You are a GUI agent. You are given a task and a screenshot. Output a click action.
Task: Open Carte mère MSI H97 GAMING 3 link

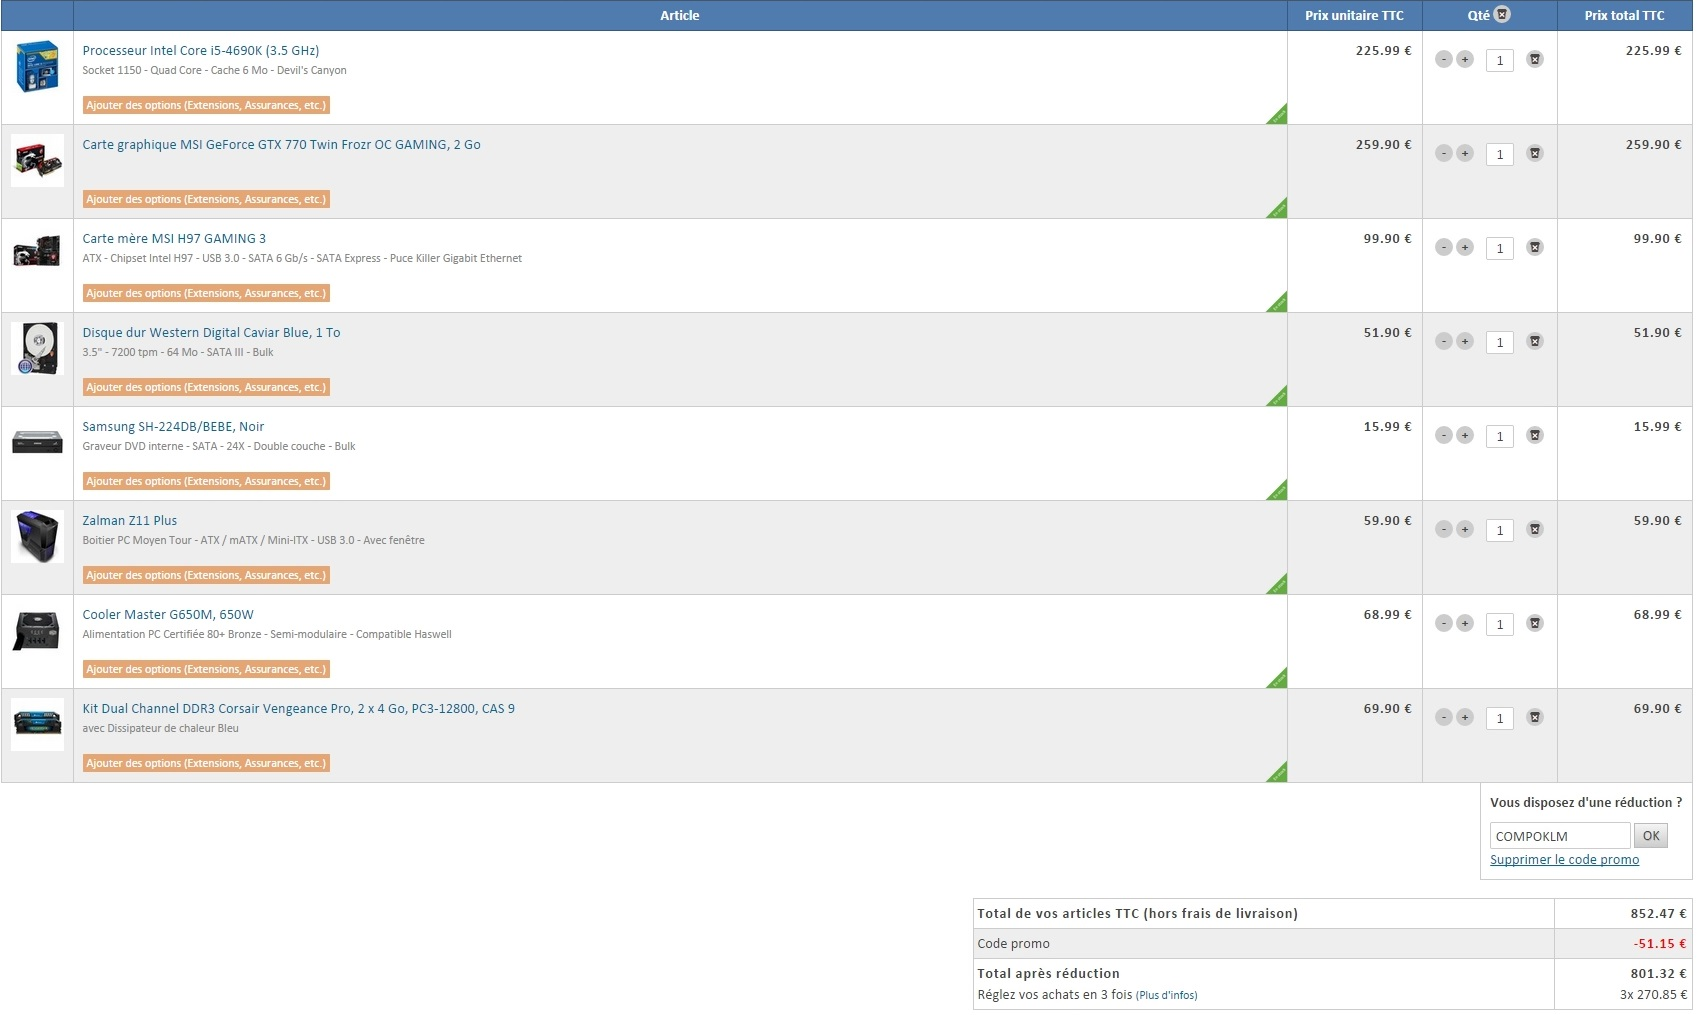pyautogui.click(x=174, y=238)
